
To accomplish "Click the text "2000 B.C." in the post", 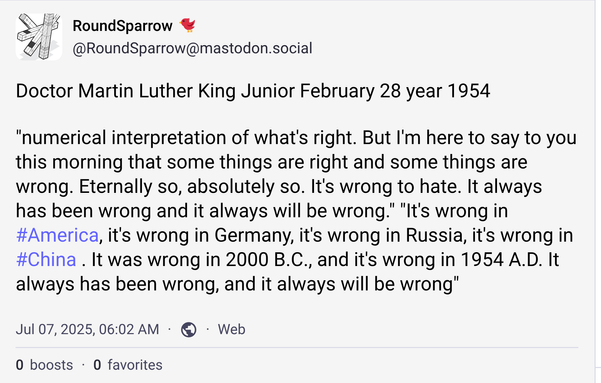I will click(x=269, y=260).
